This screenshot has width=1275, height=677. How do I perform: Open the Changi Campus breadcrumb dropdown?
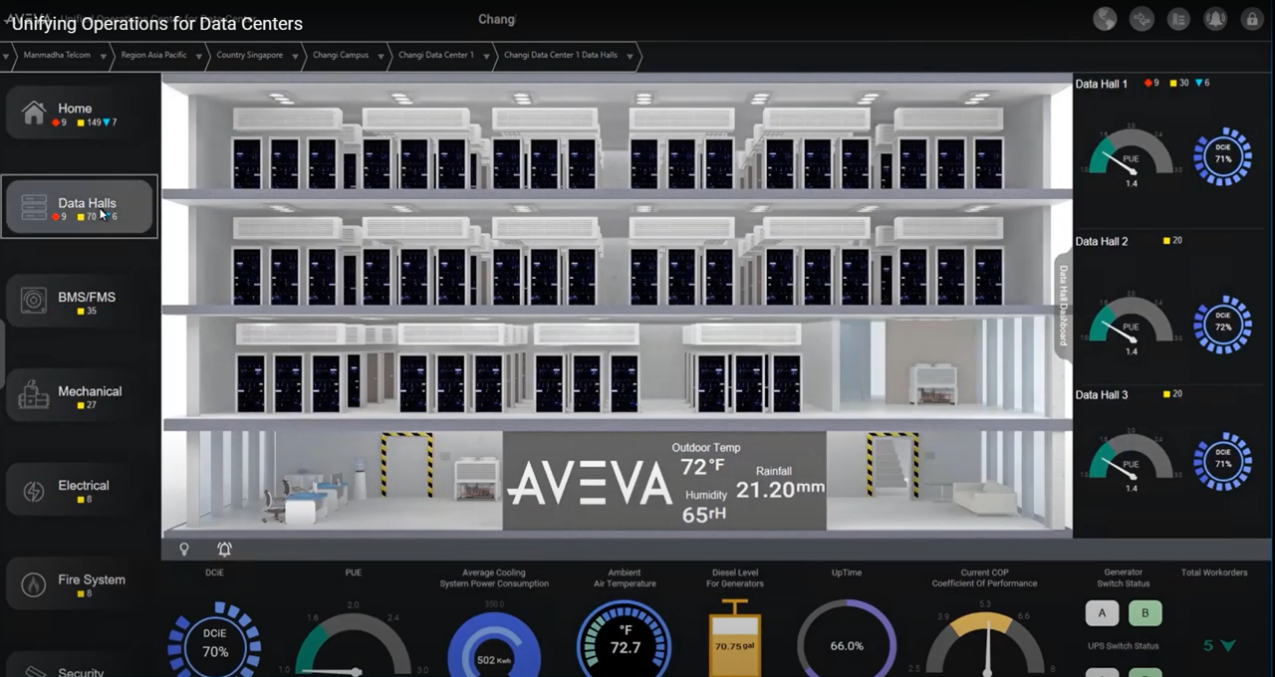381,56
